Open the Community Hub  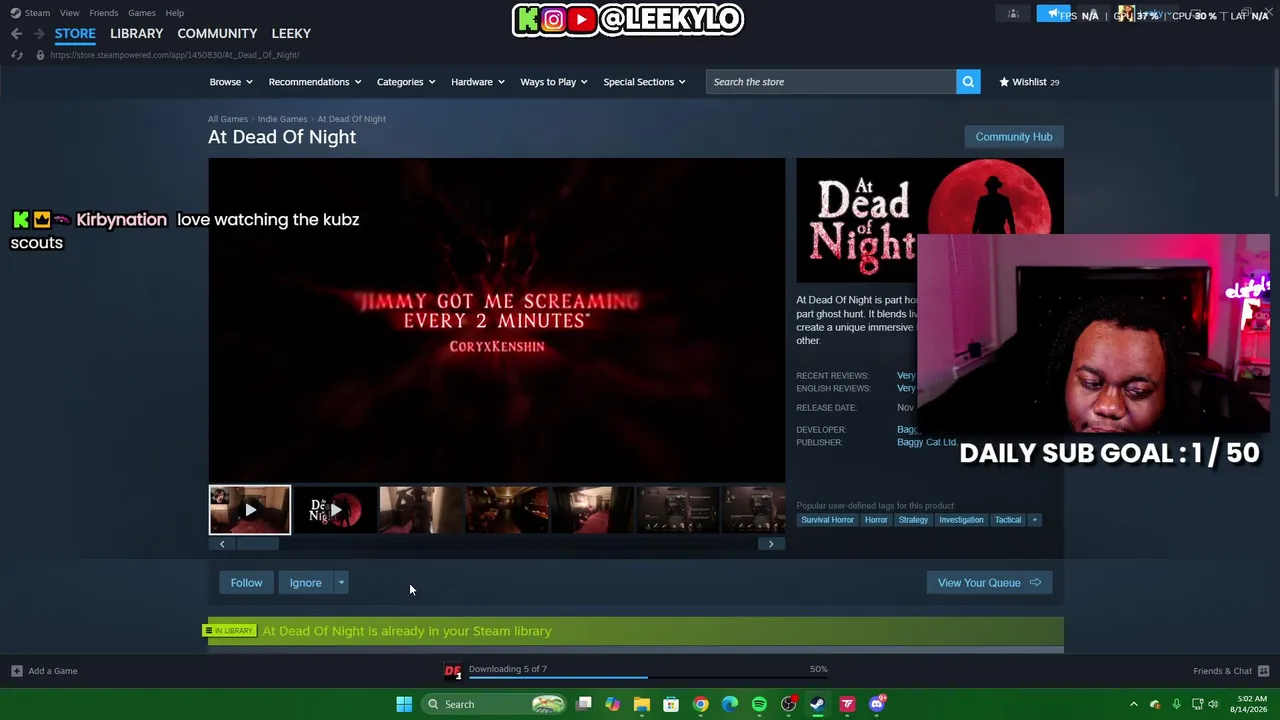pyautogui.click(x=1014, y=137)
